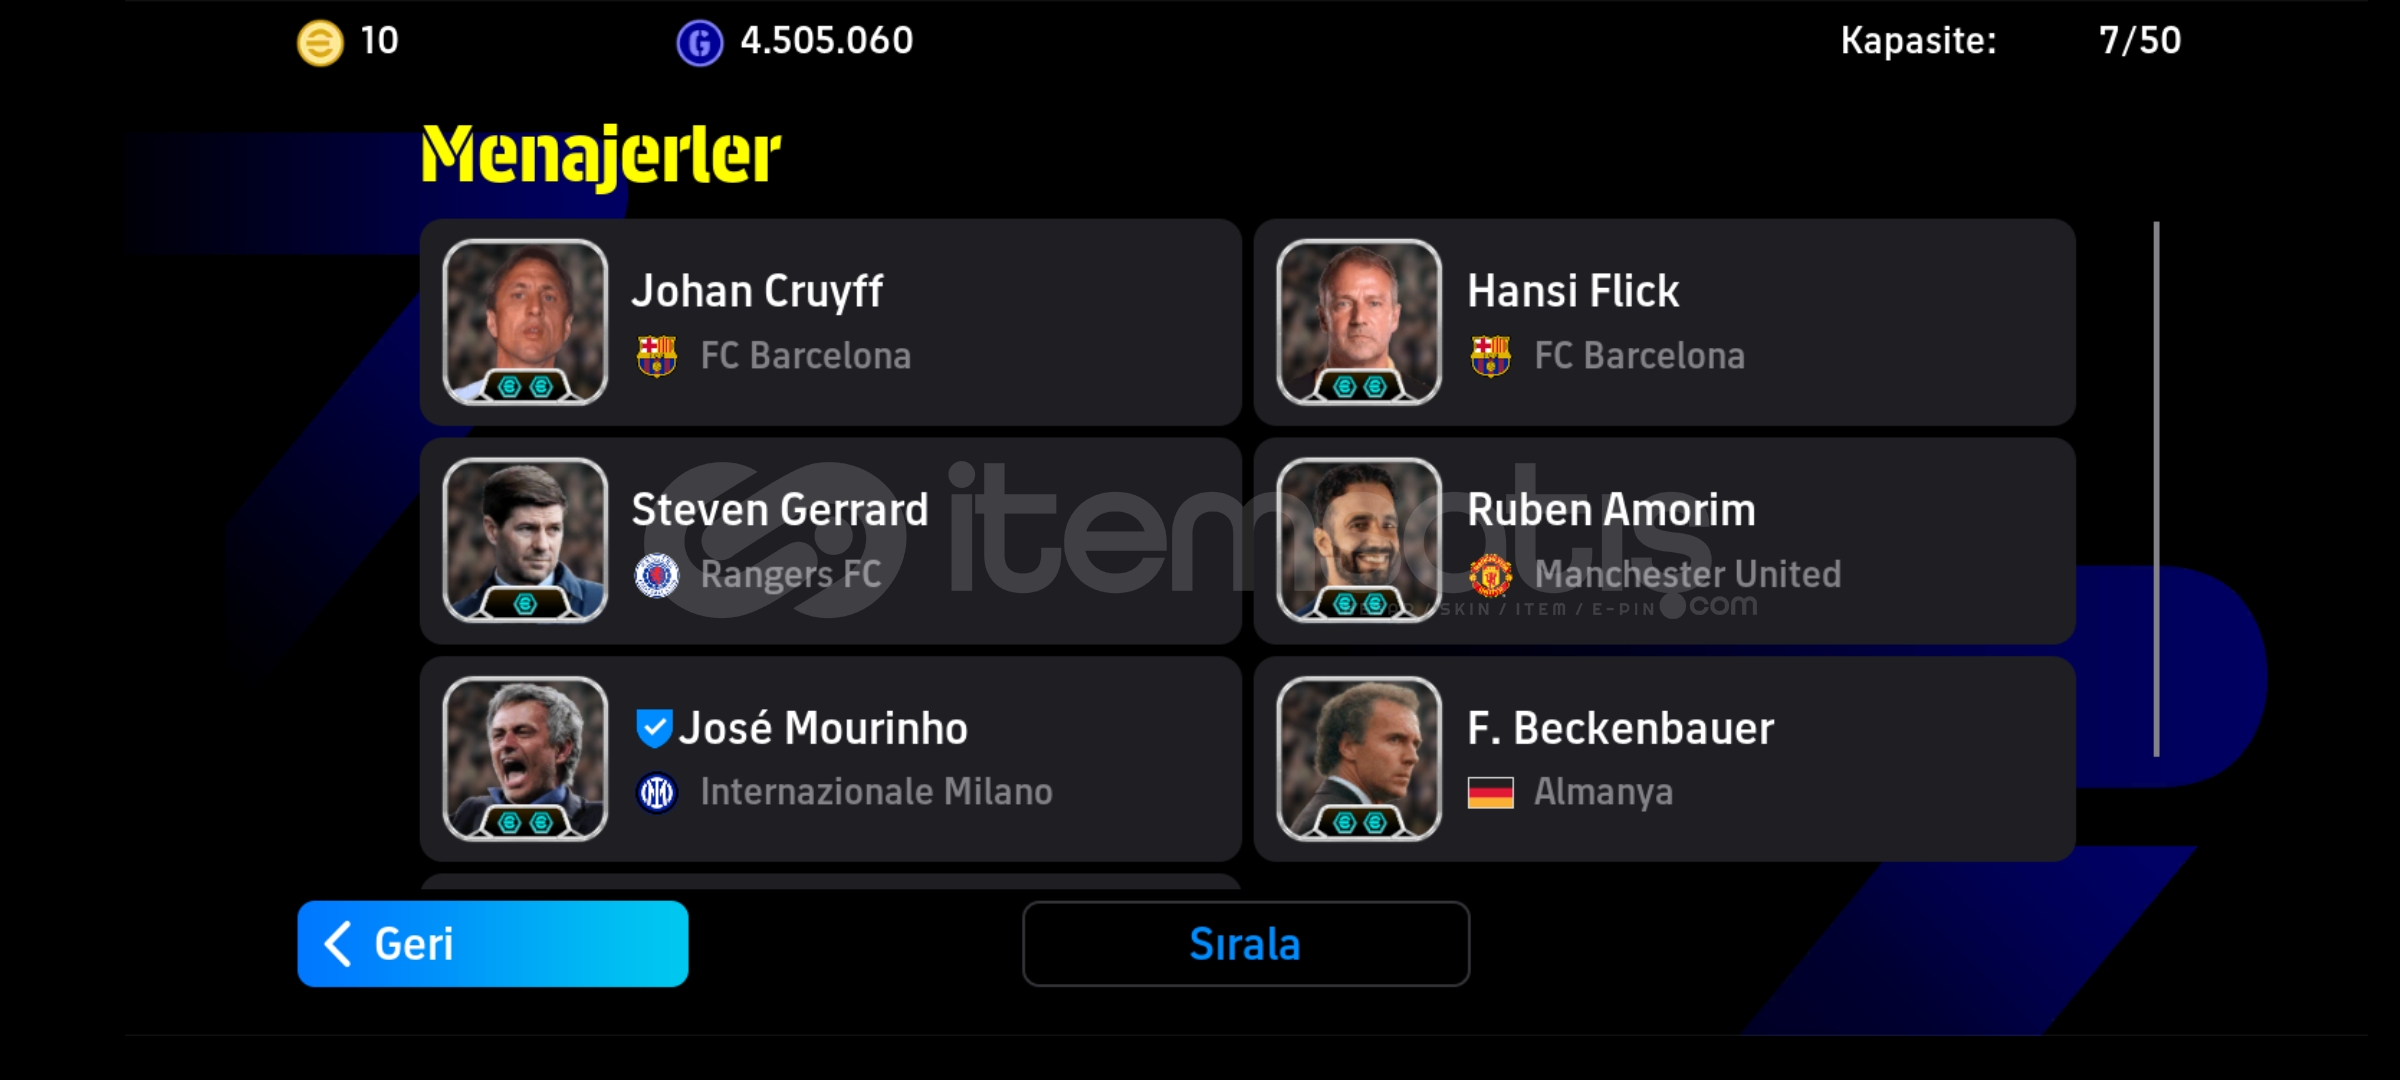Tap the Internazionale Milano club badge
This screenshot has width=2400, height=1080.
click(656, 793)
